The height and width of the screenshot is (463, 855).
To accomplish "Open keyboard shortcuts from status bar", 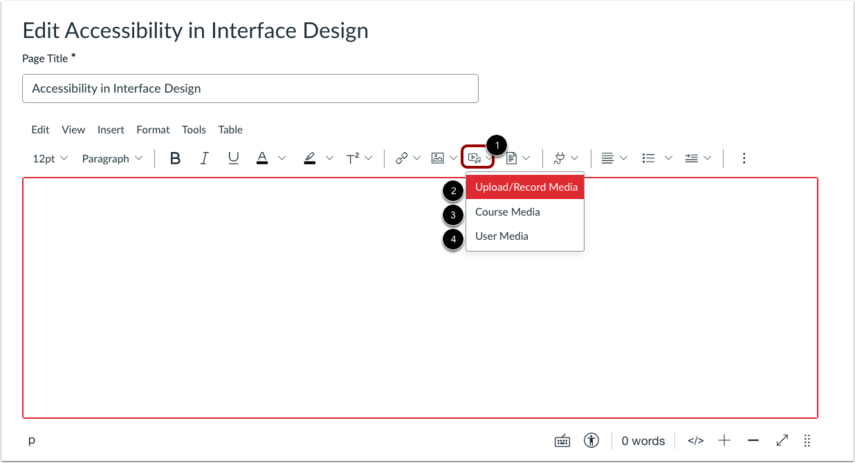I will [562, 441].
